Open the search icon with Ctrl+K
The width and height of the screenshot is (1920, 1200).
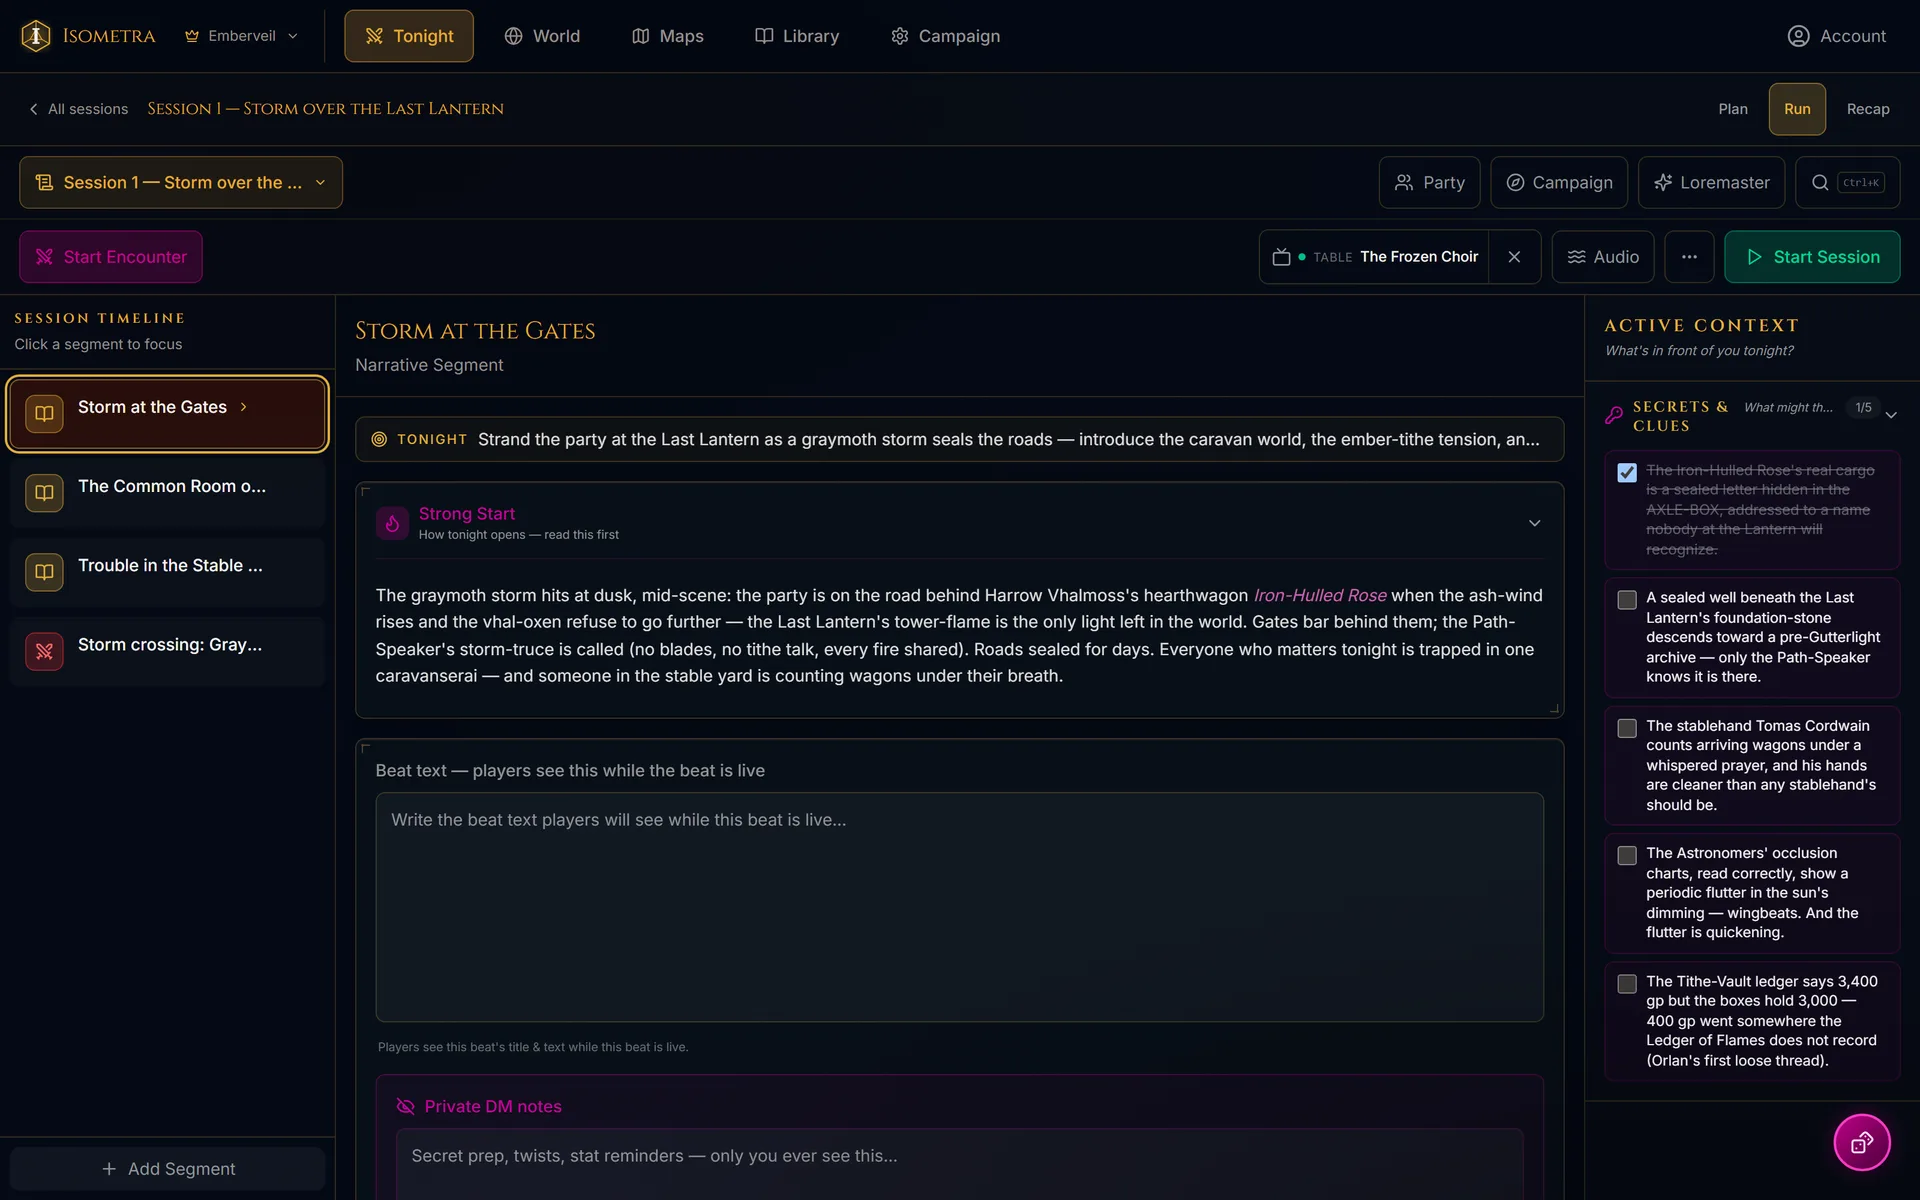tap(1847, 183)
